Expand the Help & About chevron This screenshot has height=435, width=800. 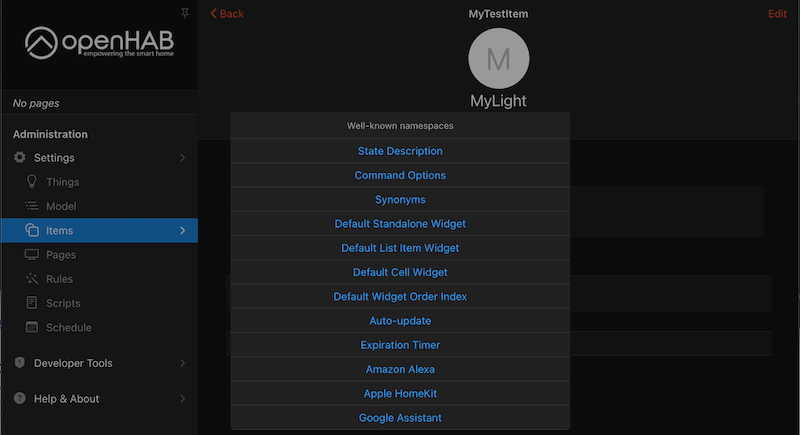click(182, 398)
